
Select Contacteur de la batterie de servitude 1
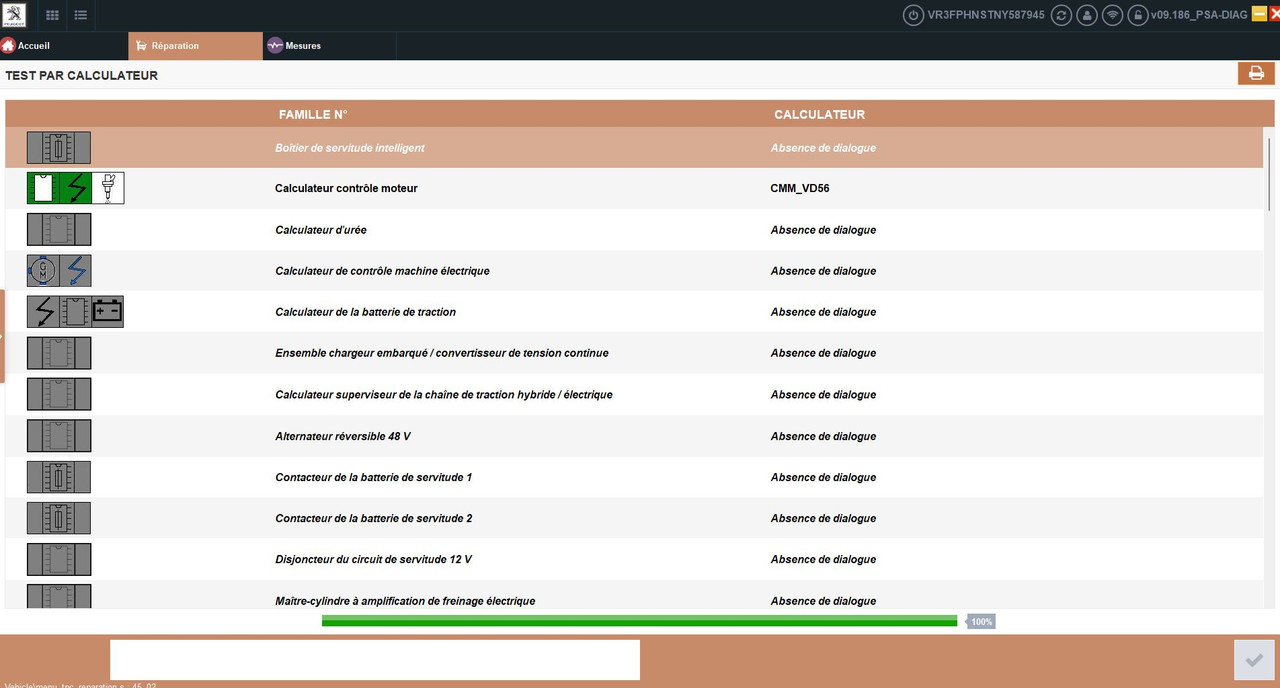373,477
